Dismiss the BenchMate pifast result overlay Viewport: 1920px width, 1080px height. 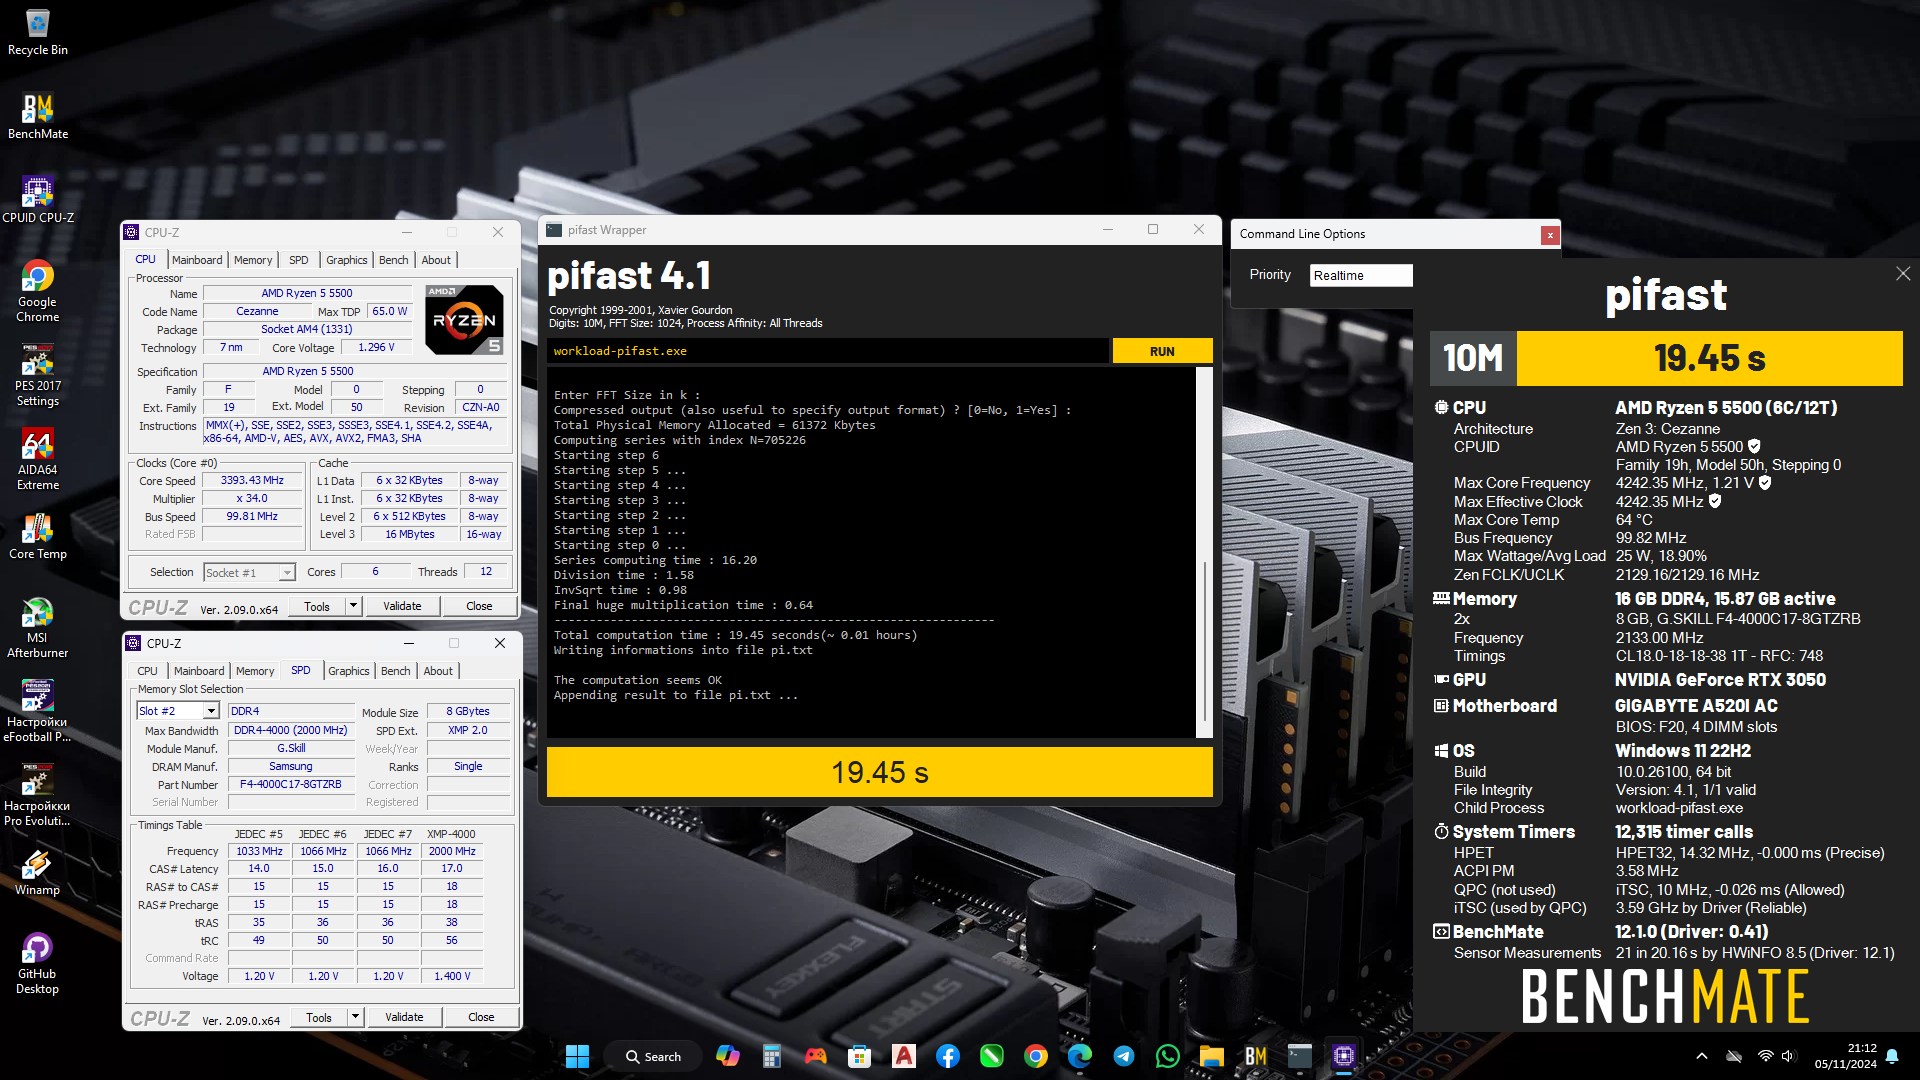tap(1902, 274)
